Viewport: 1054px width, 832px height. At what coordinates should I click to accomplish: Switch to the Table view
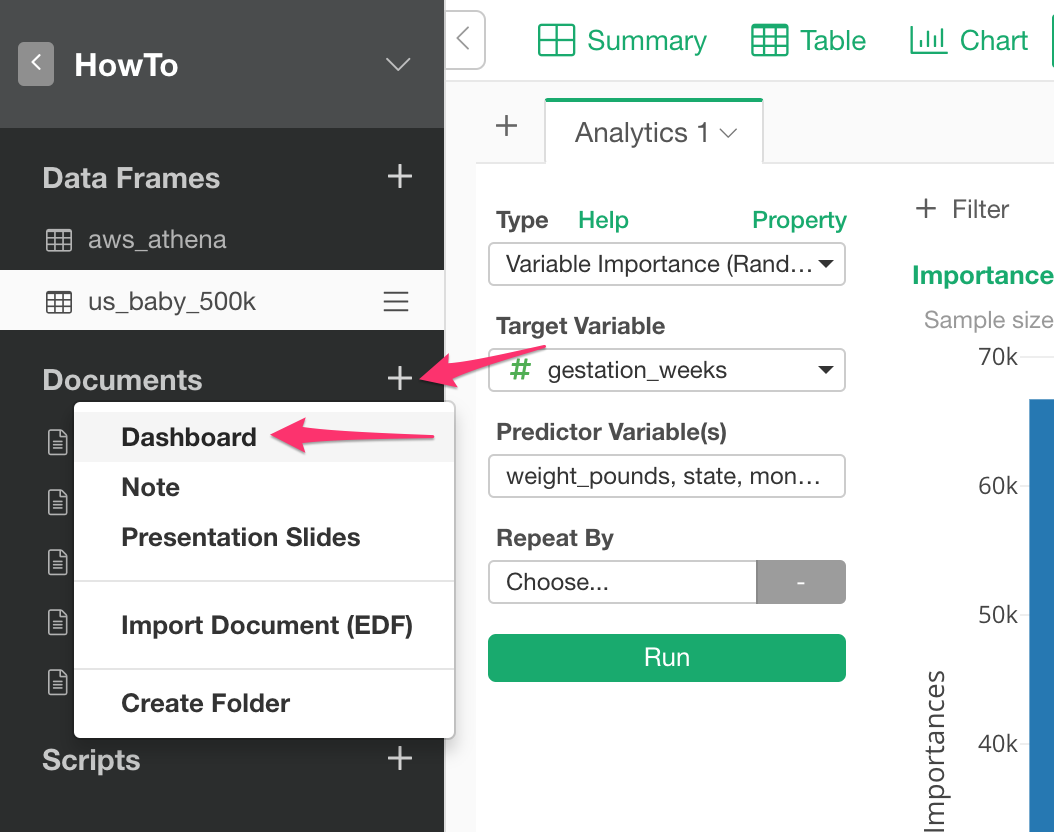tap(809, 40)
